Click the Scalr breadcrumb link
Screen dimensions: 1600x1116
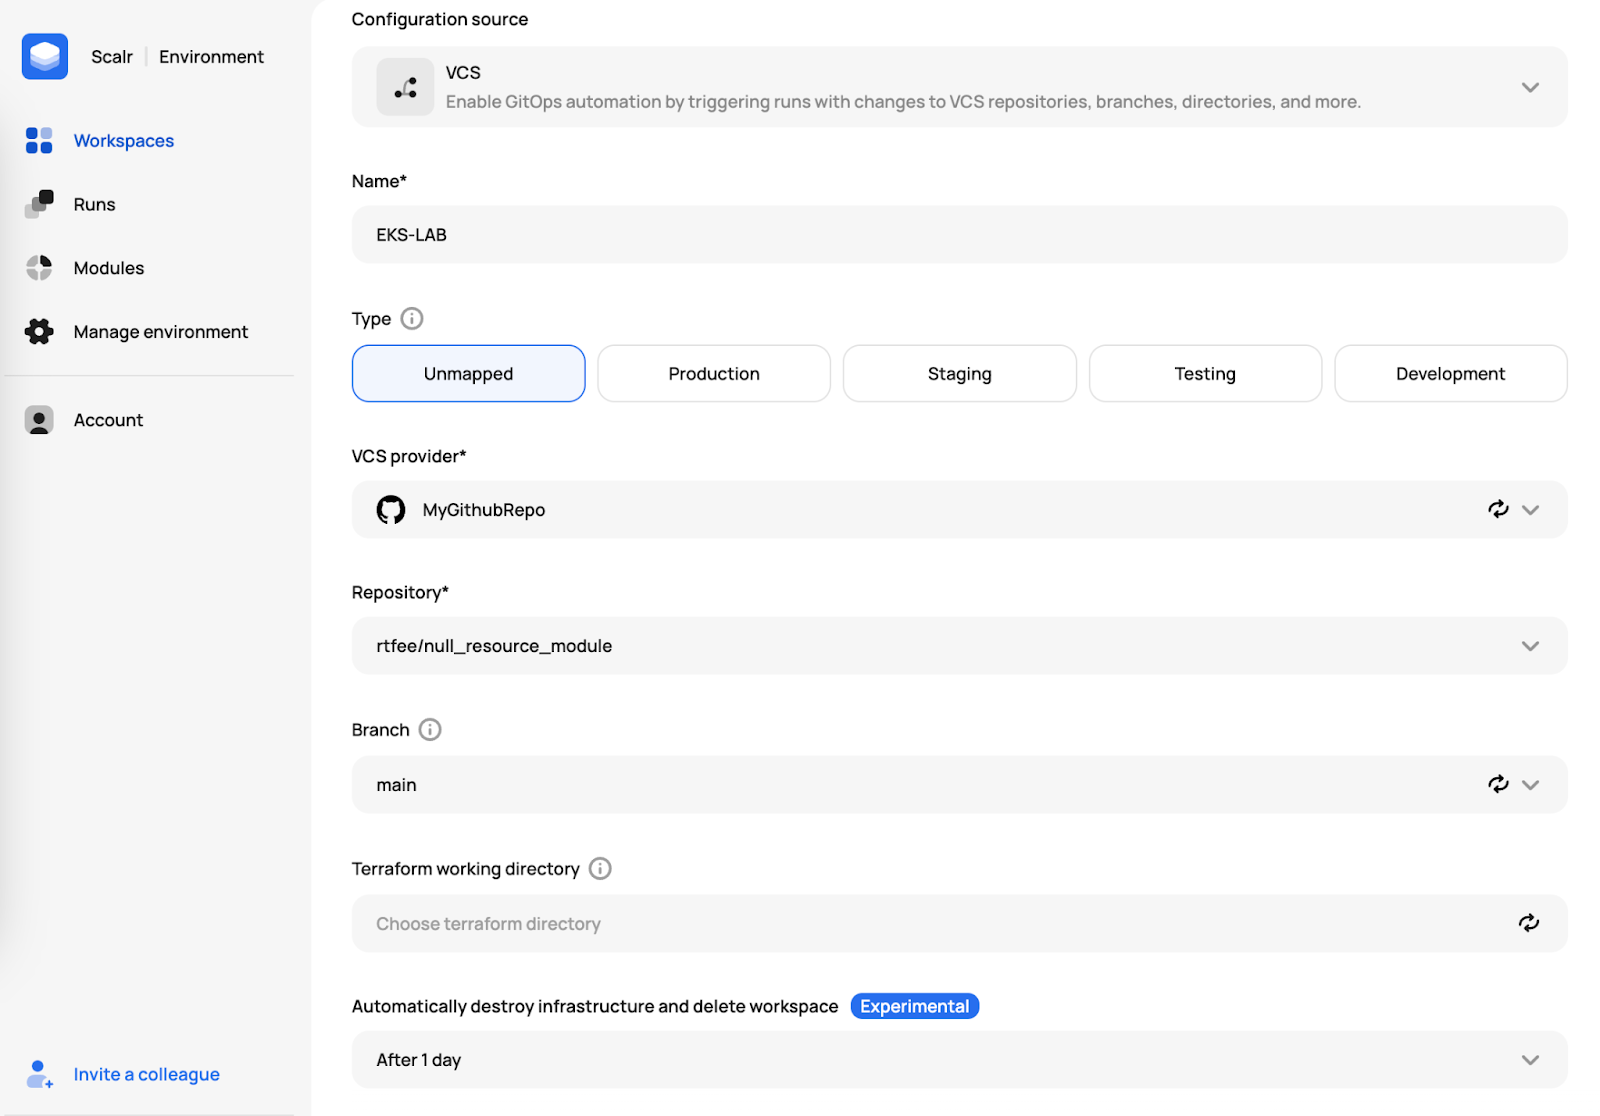point(112,57)
